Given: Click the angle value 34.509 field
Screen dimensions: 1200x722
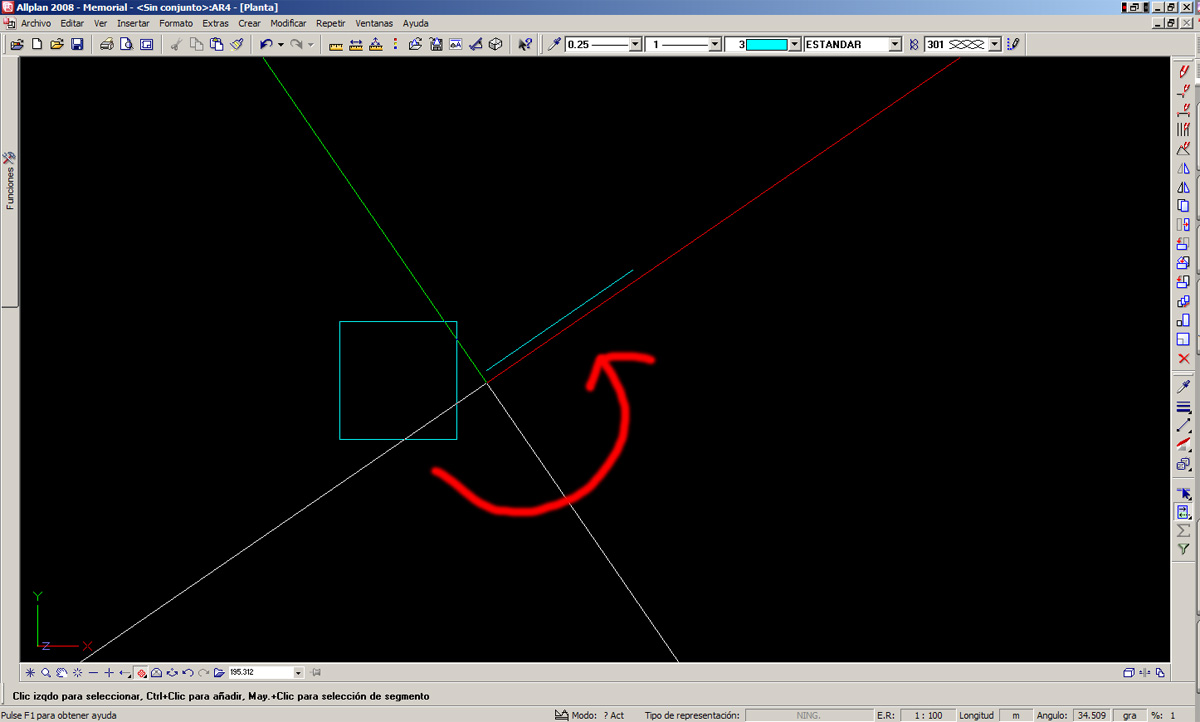Looking at the screenshot, I should pos(1091,715).
